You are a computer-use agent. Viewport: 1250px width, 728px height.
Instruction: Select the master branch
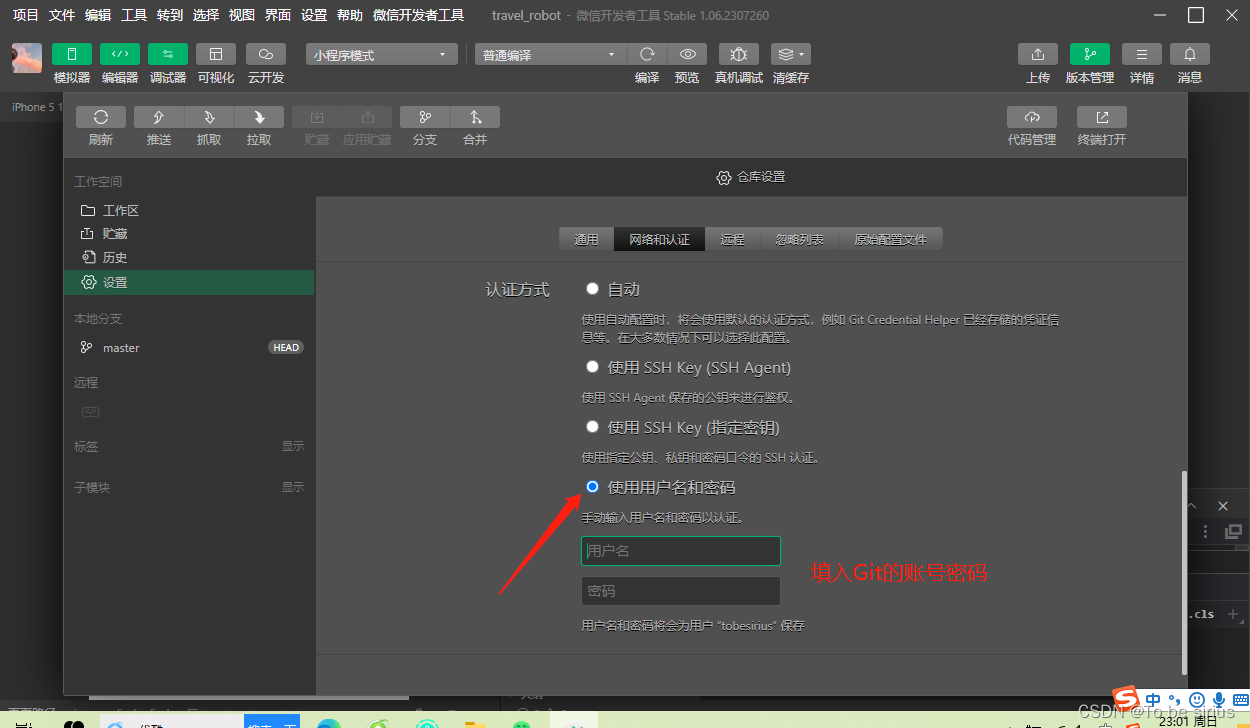click(x=189, y=347)
